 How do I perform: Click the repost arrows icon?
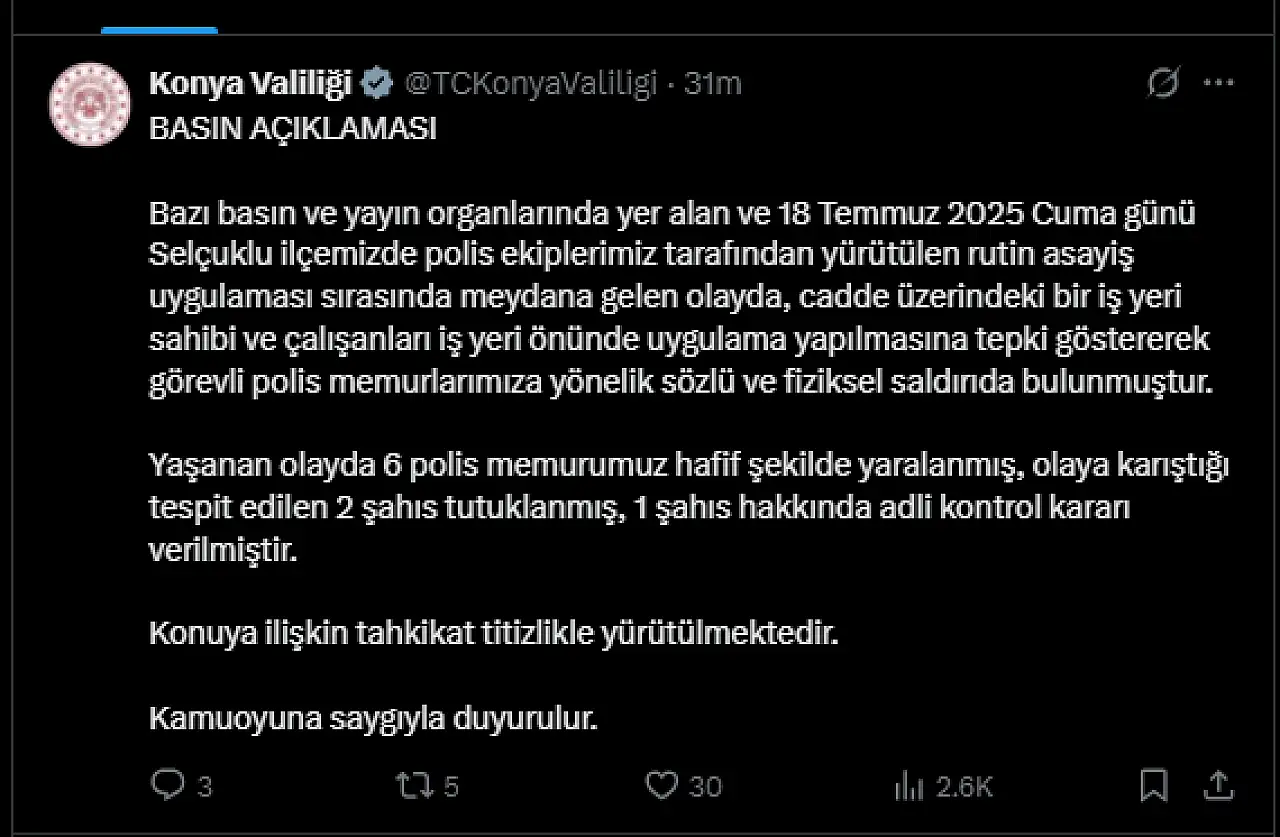[414, 785]
